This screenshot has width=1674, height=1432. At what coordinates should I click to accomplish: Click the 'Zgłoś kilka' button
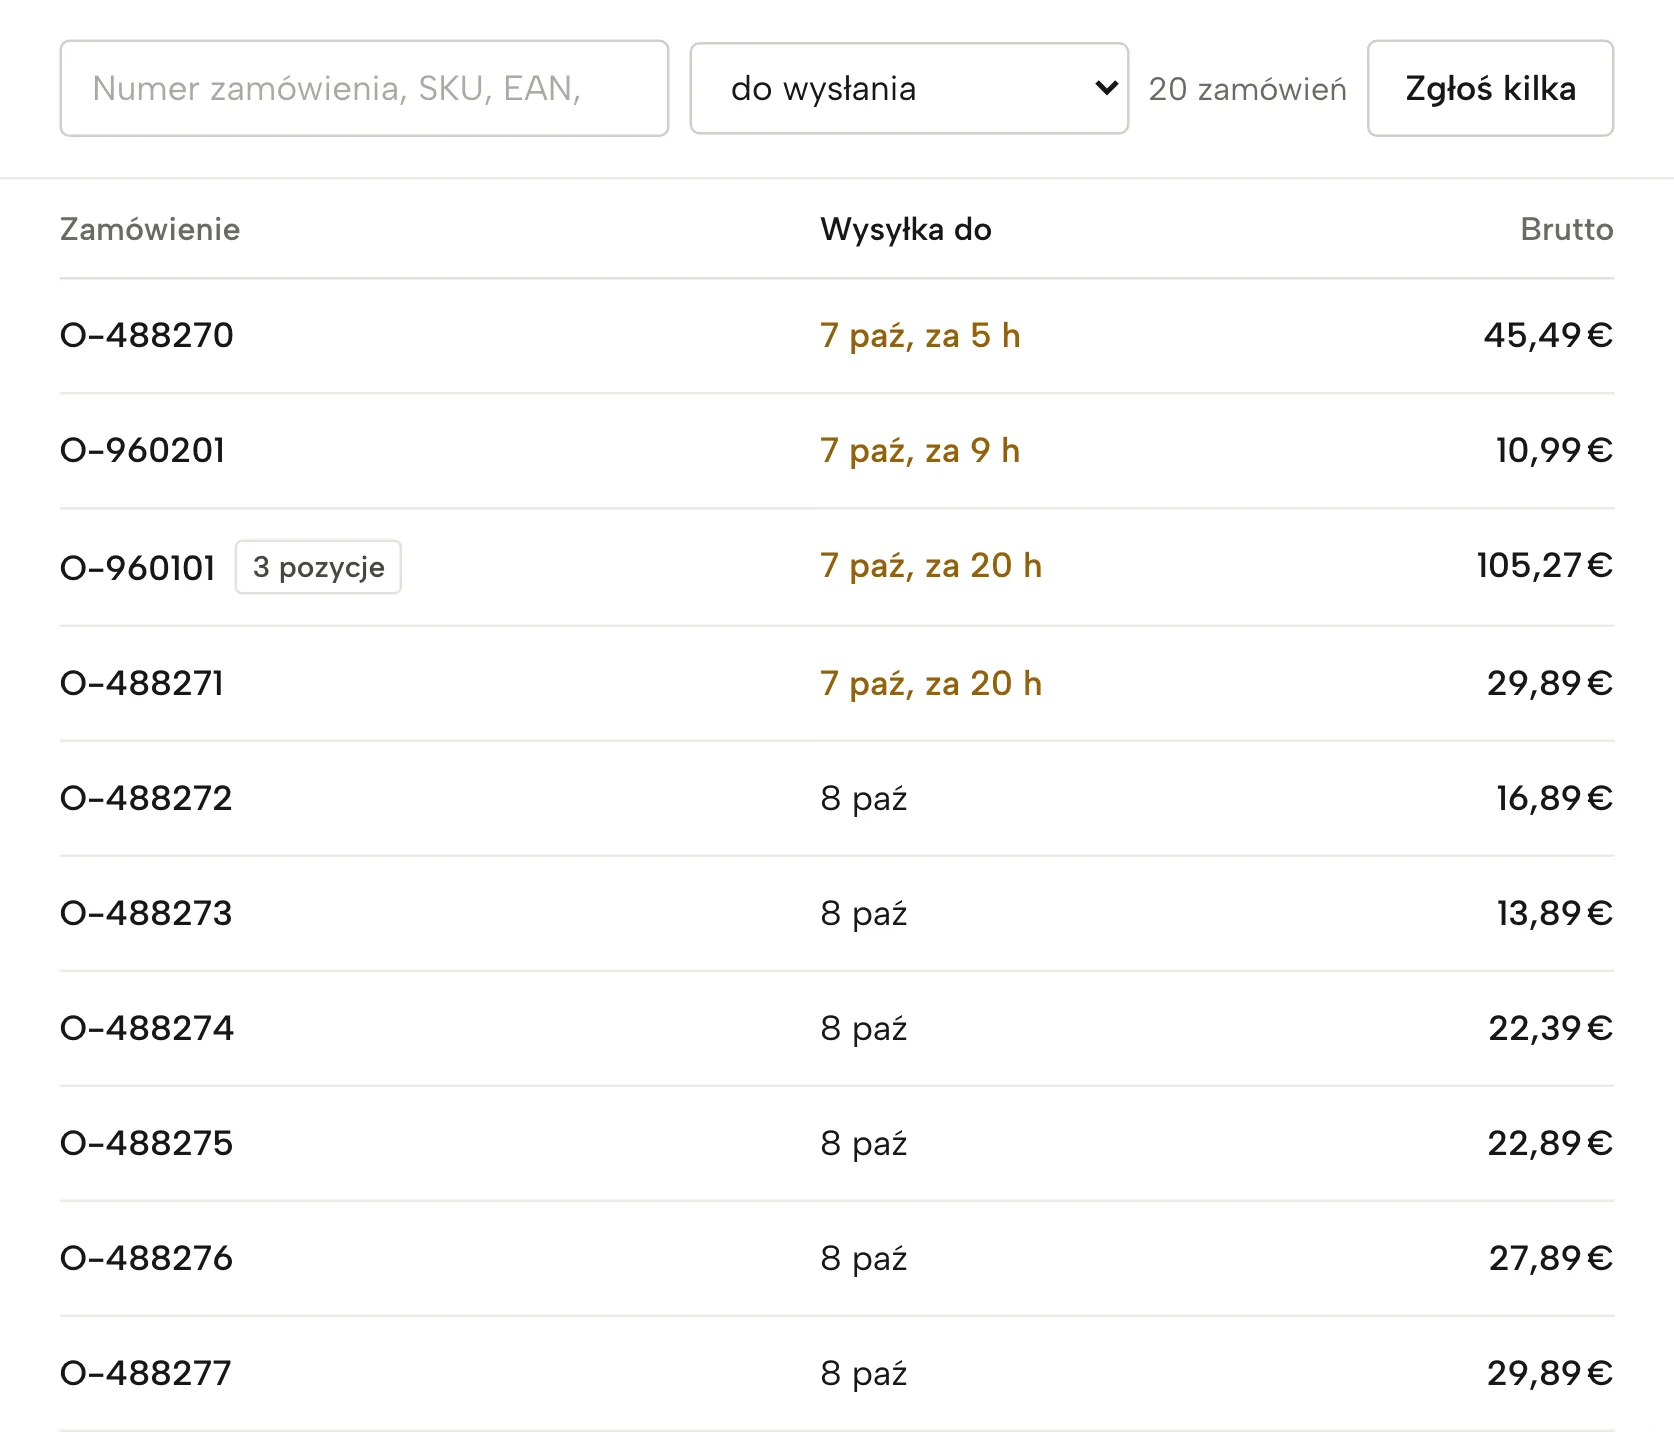(1490, 88)
